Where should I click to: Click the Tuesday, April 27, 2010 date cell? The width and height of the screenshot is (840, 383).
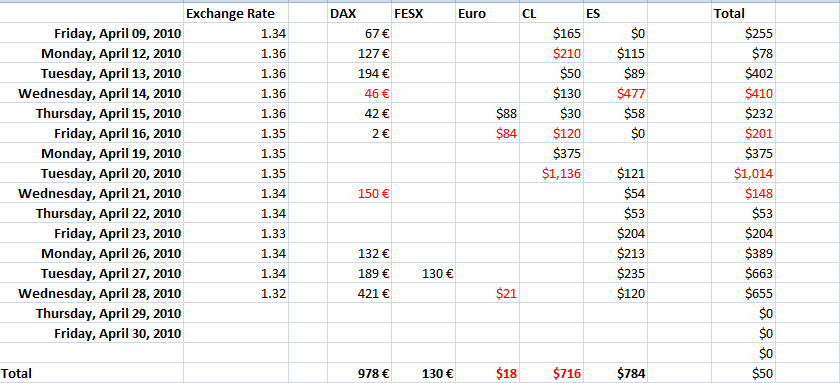(x=92, y=274)
